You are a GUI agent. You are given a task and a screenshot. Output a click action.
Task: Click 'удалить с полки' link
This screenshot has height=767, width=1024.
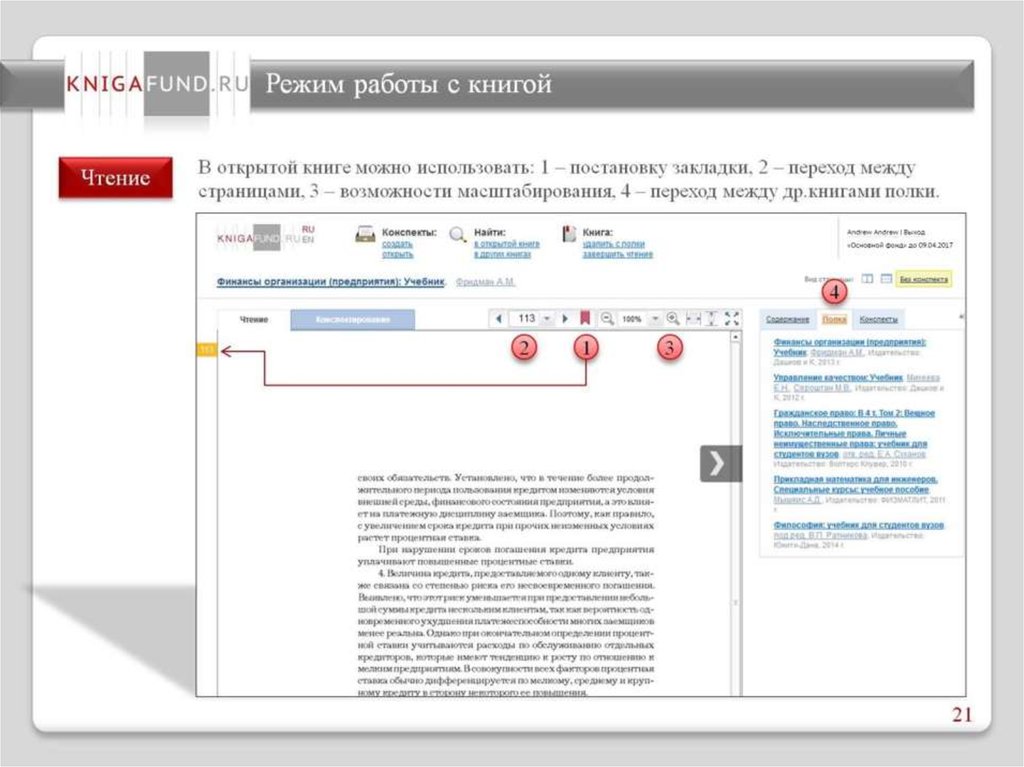[613, 244]
